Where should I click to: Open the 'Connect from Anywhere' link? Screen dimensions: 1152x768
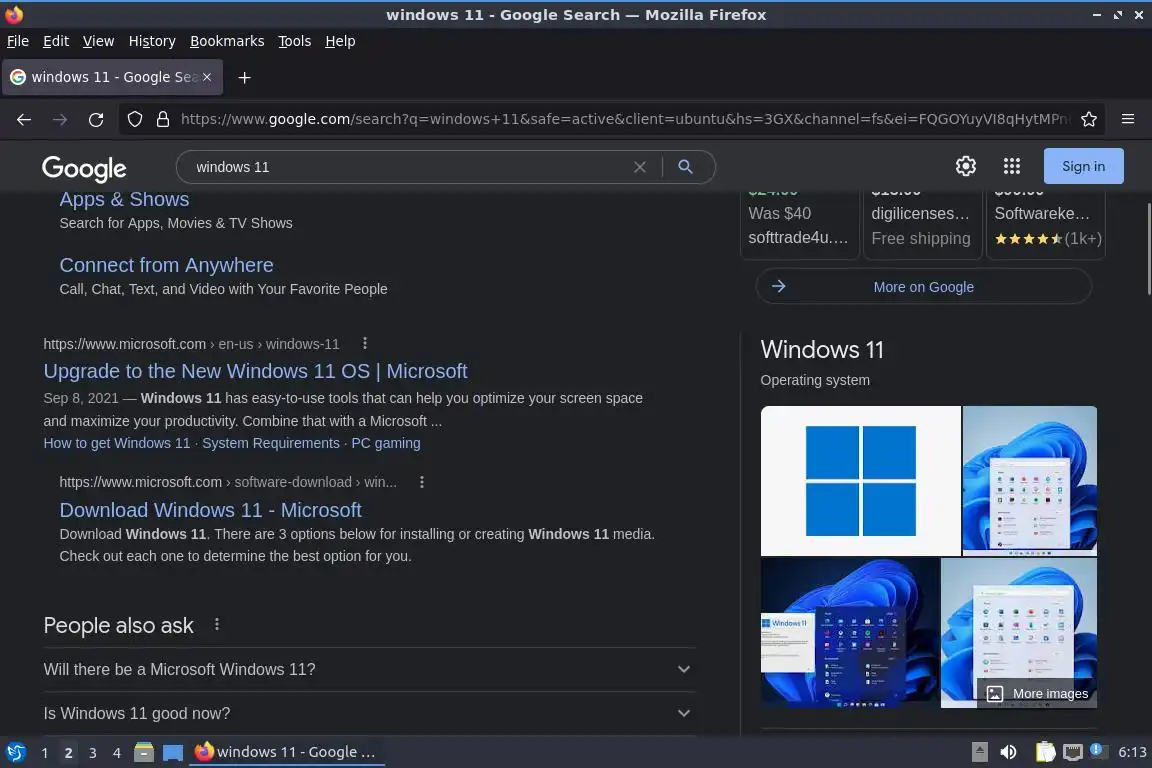click(x=166, y=265)
